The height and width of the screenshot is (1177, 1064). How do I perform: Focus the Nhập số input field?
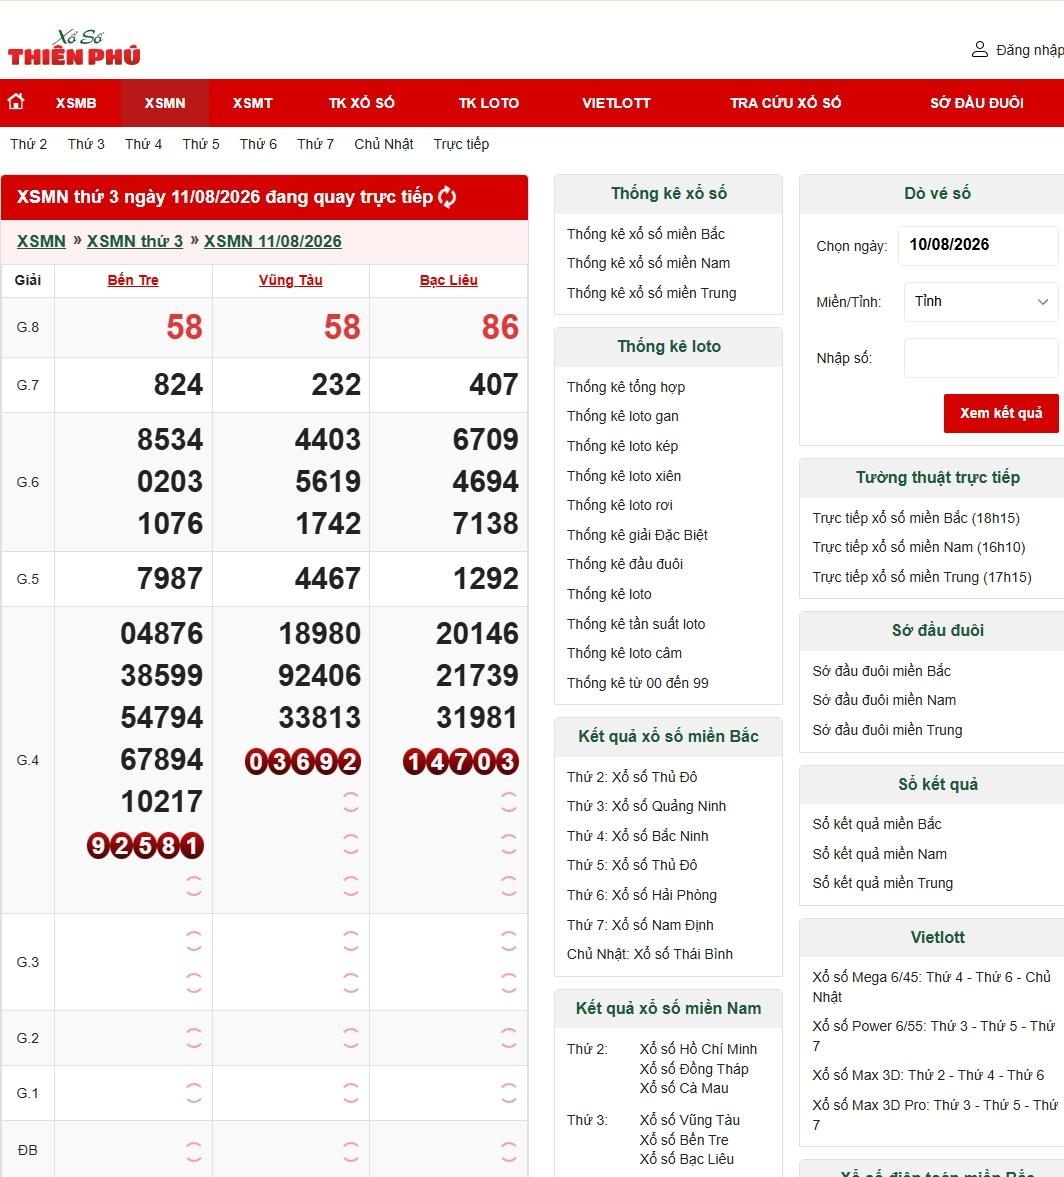coord(981,358)
